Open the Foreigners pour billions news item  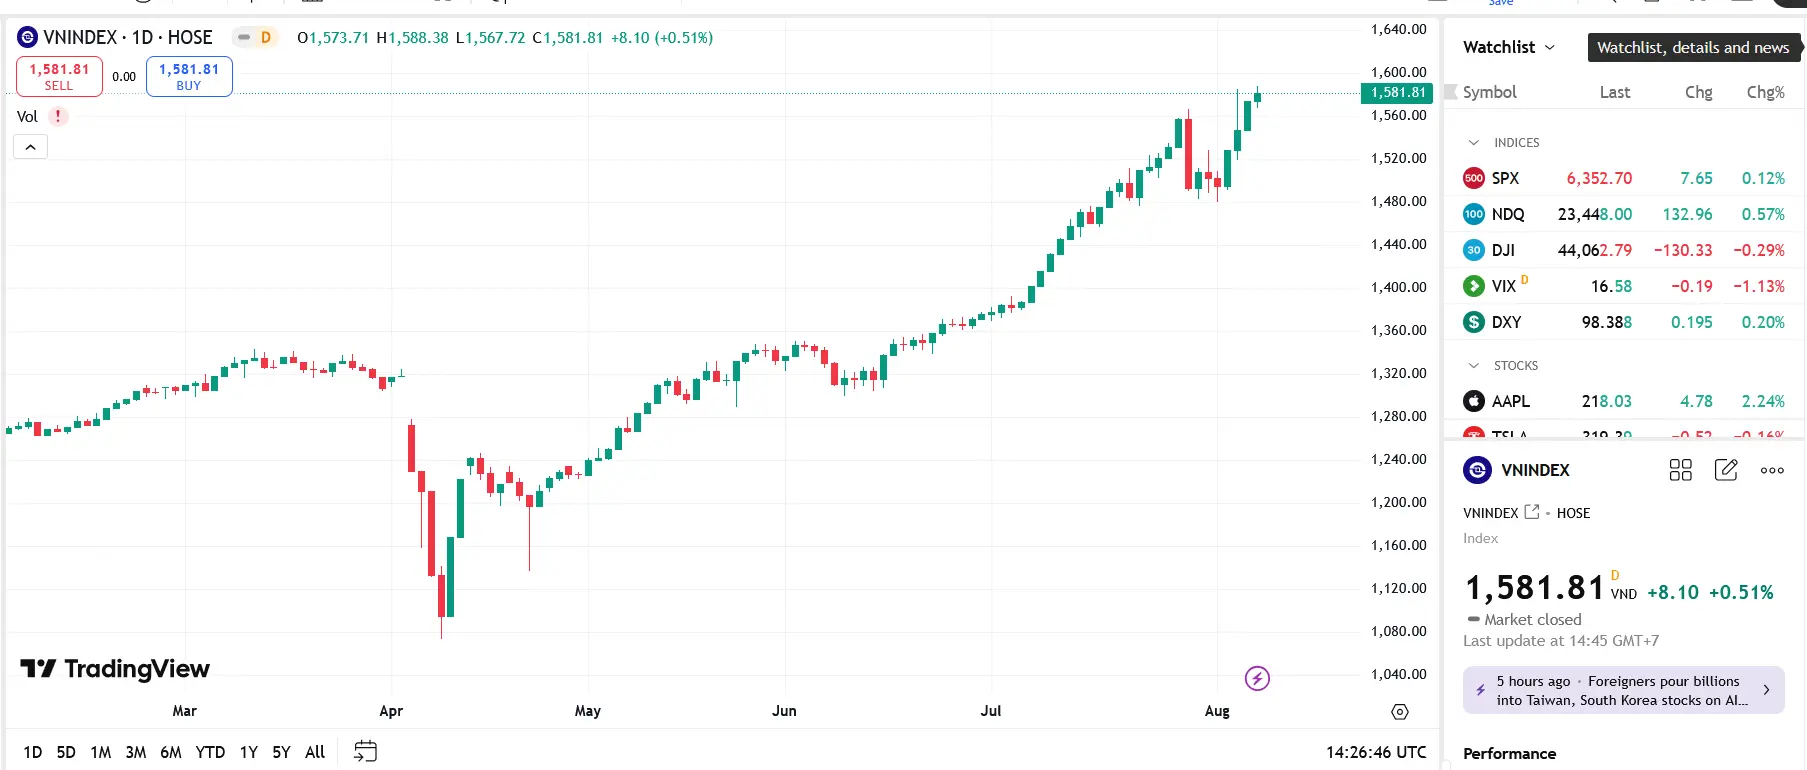click(1623, 690)
